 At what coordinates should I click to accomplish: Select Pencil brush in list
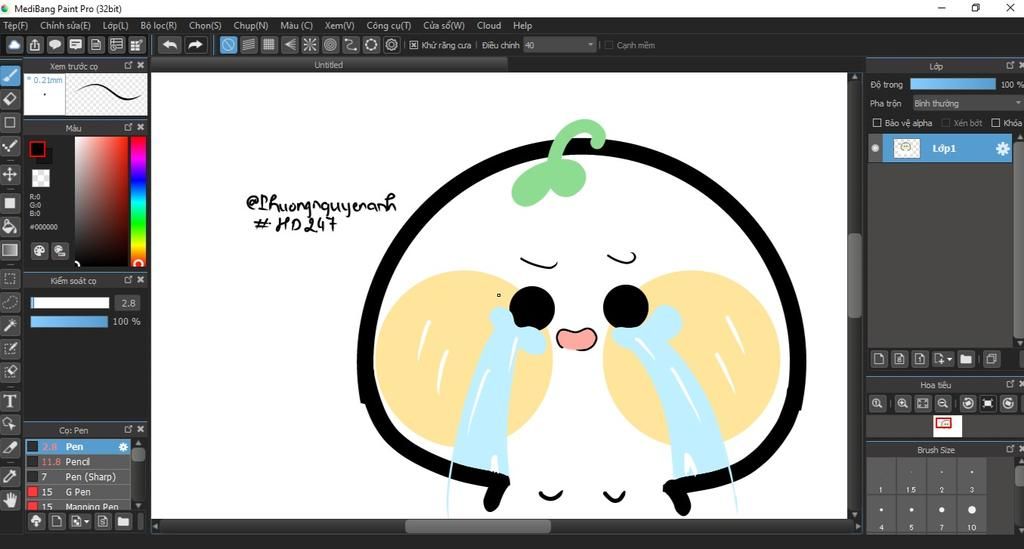pos(78,462)
